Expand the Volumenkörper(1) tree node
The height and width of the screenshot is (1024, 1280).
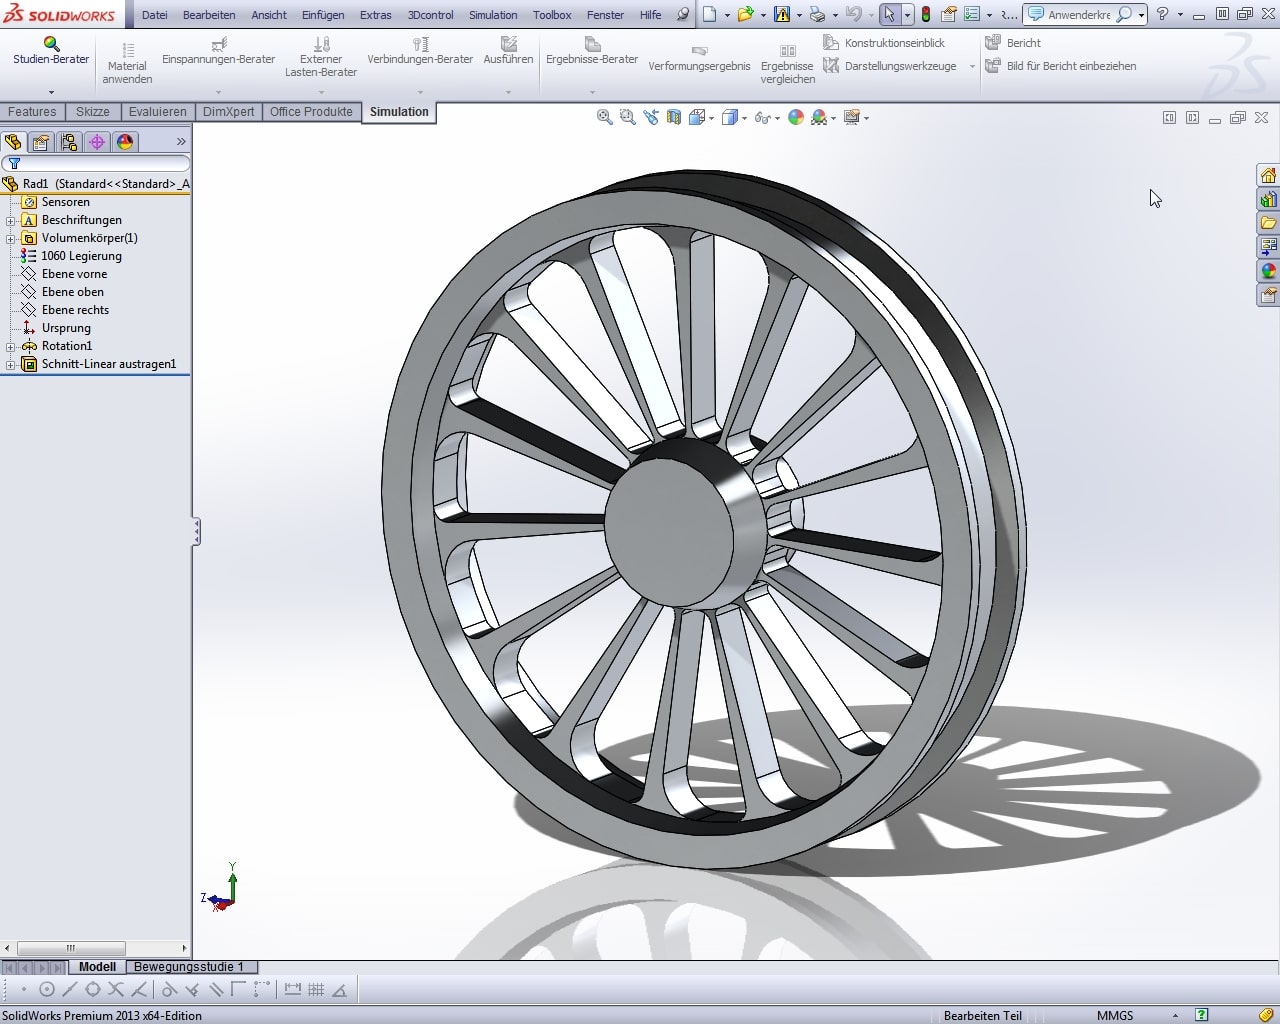tap(11, 238)
